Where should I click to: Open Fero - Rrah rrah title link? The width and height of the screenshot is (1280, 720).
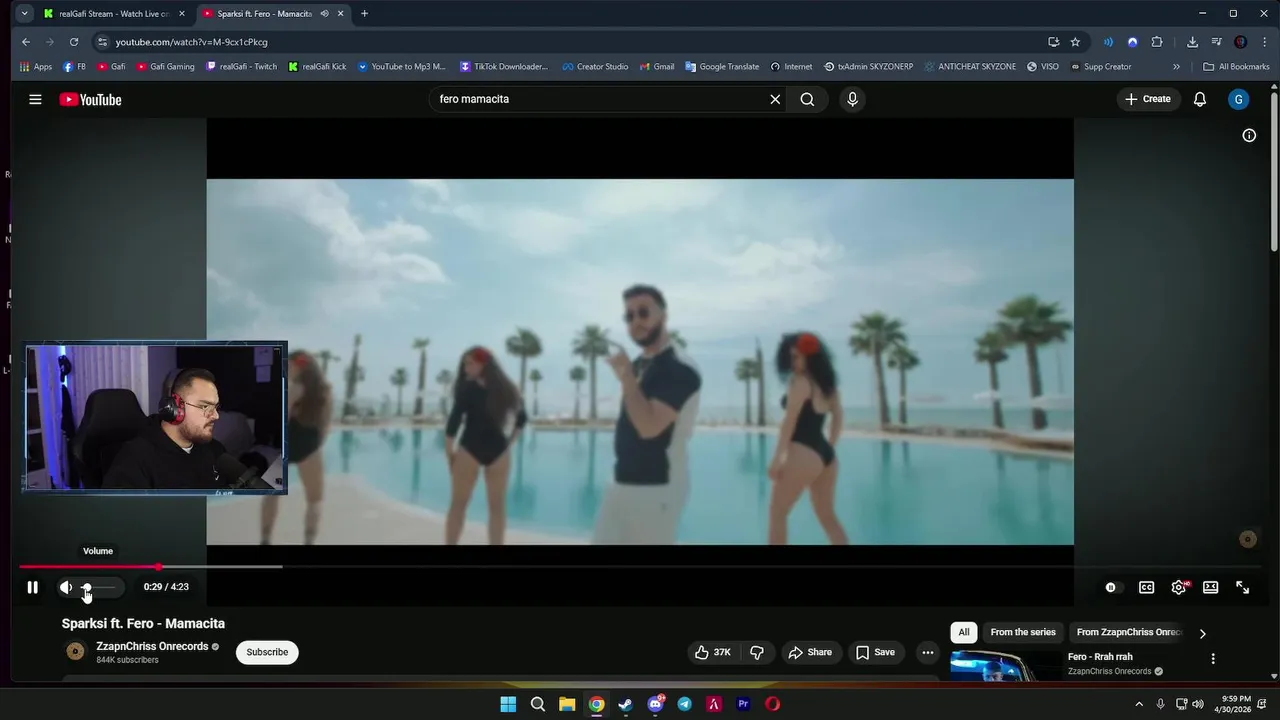tap(1100, 657)
